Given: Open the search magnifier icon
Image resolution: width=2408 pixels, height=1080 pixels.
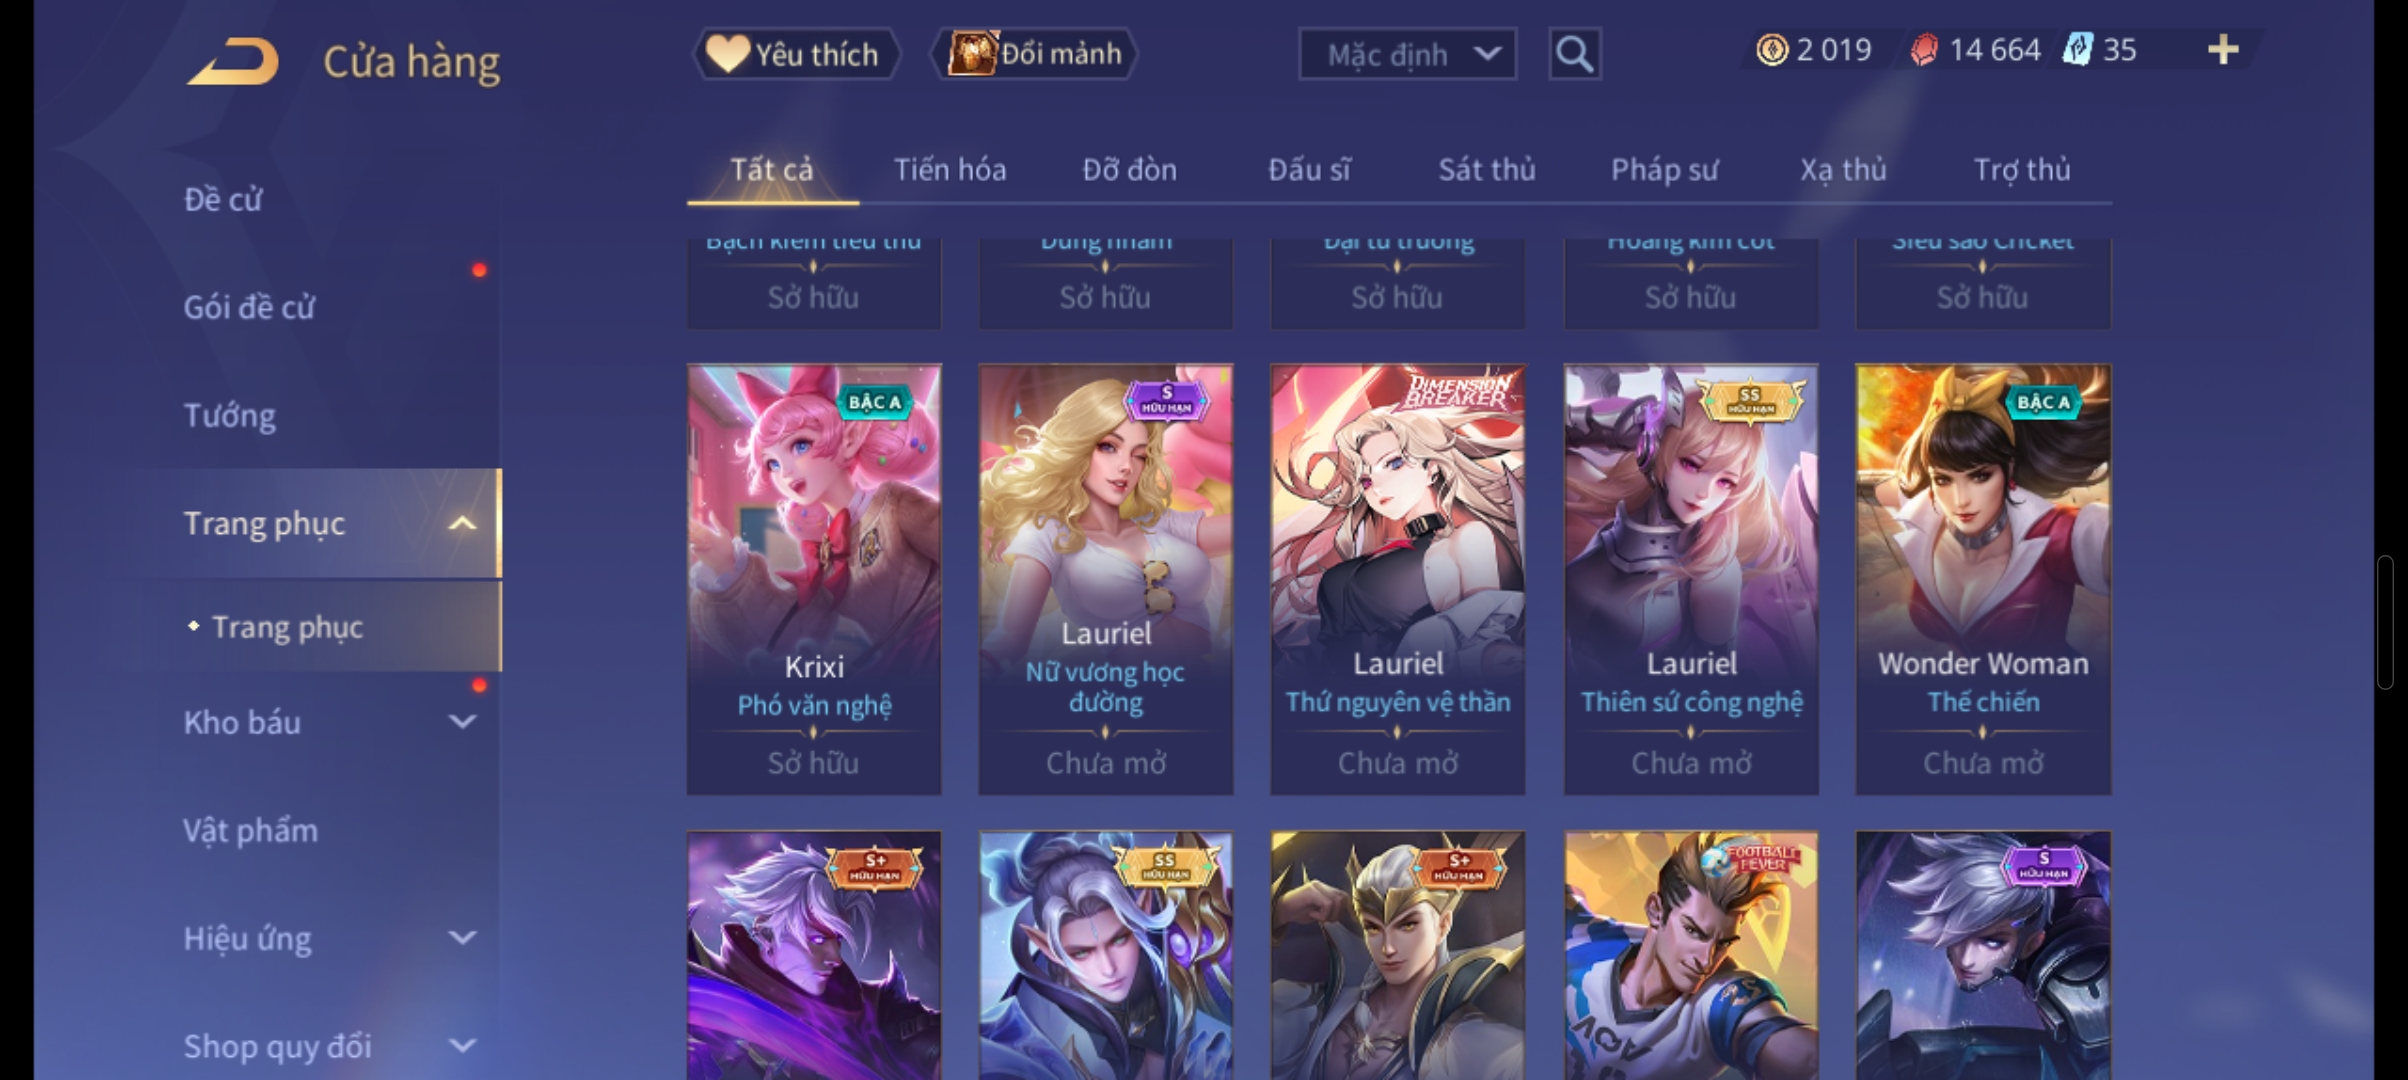Looking at the screenshot, I should coord(1574,54).
